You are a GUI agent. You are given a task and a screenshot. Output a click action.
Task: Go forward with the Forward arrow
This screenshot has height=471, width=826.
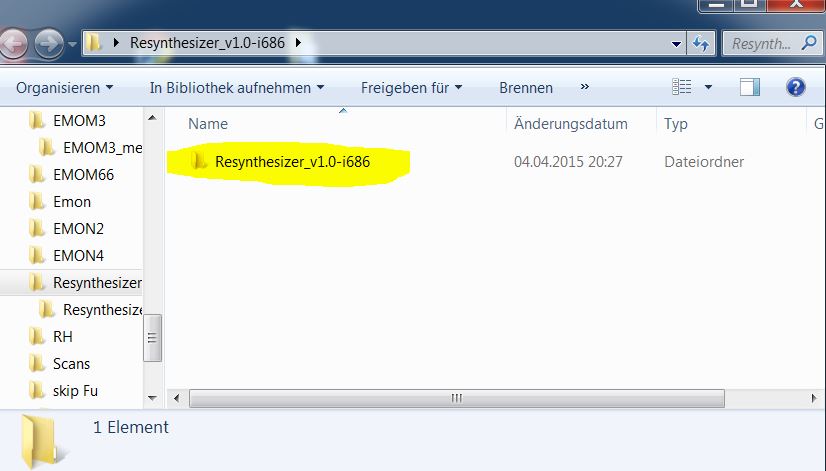[49, 43]
